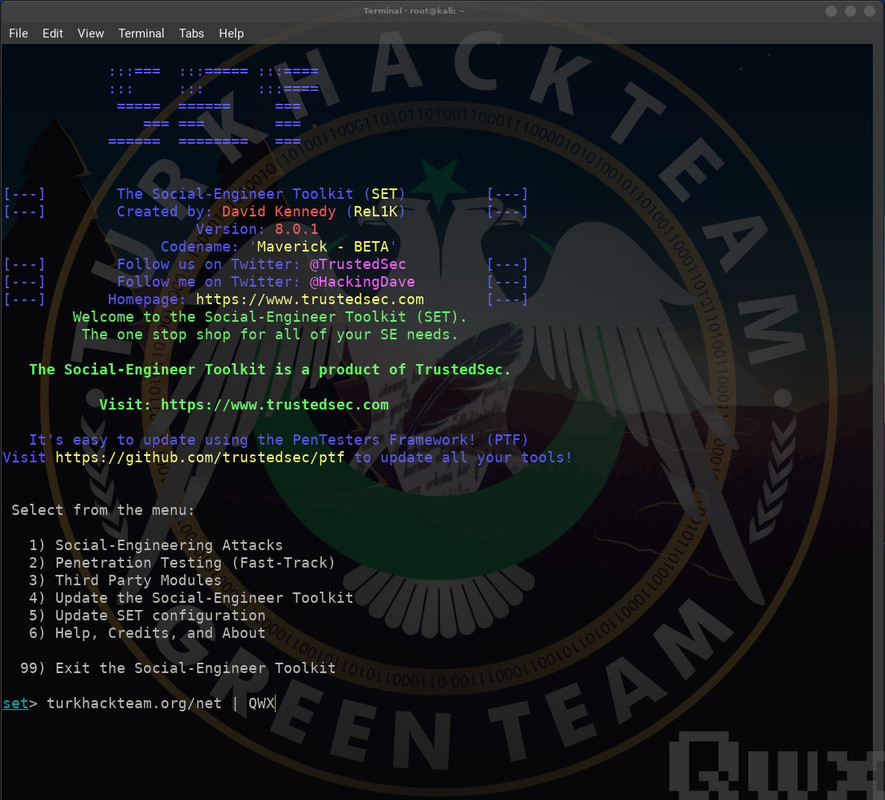Open the View menu
885x800 pixels.
click(x=91, y=33)
